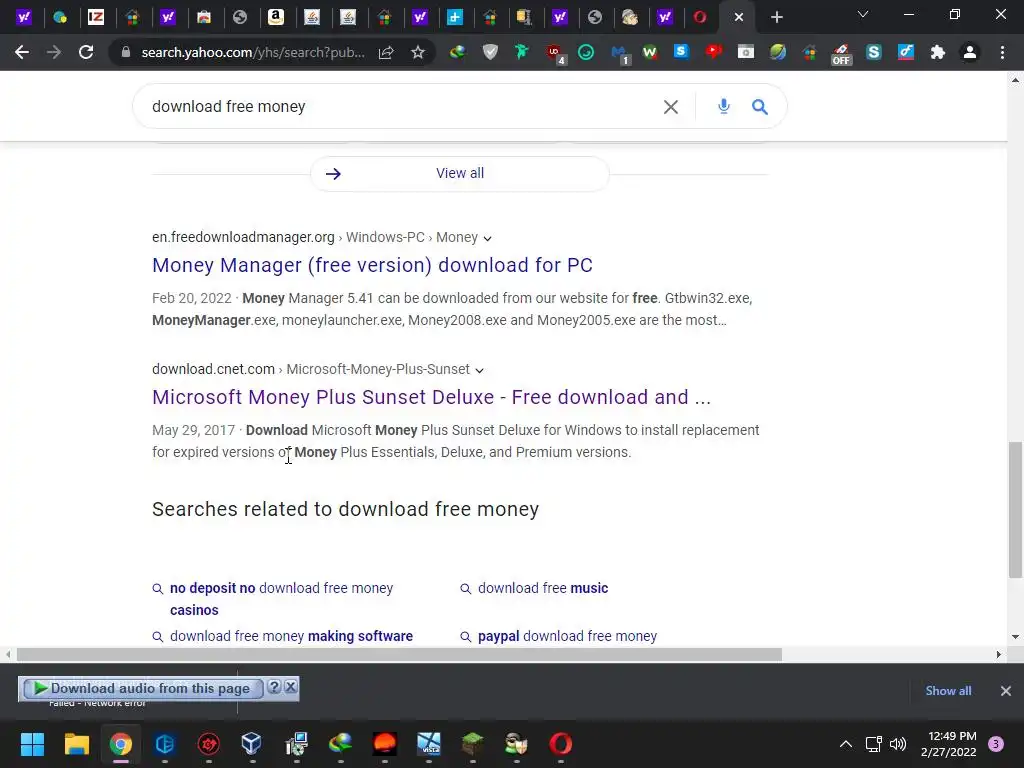The image size is (1024, 768).
Task: Open the Chrome profile menu
Action: tap(970, 52)
